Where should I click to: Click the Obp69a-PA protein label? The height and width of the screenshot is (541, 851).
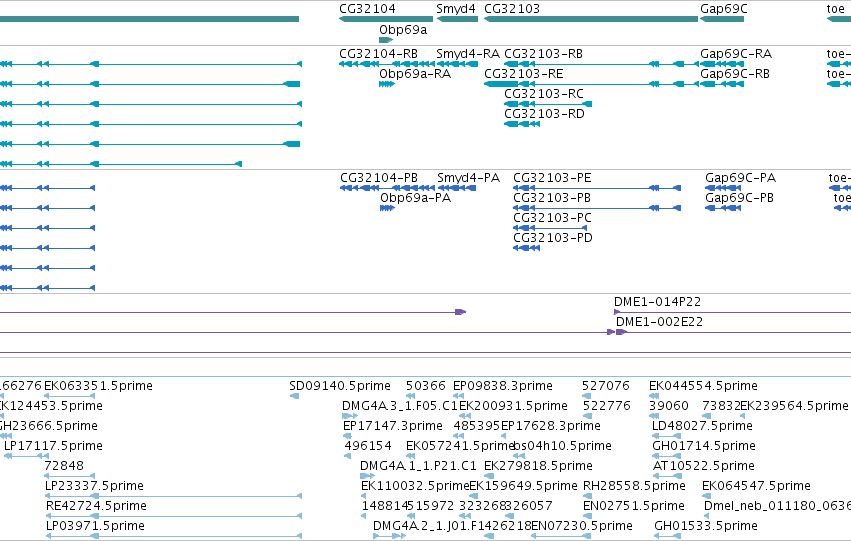pos(415,198)
